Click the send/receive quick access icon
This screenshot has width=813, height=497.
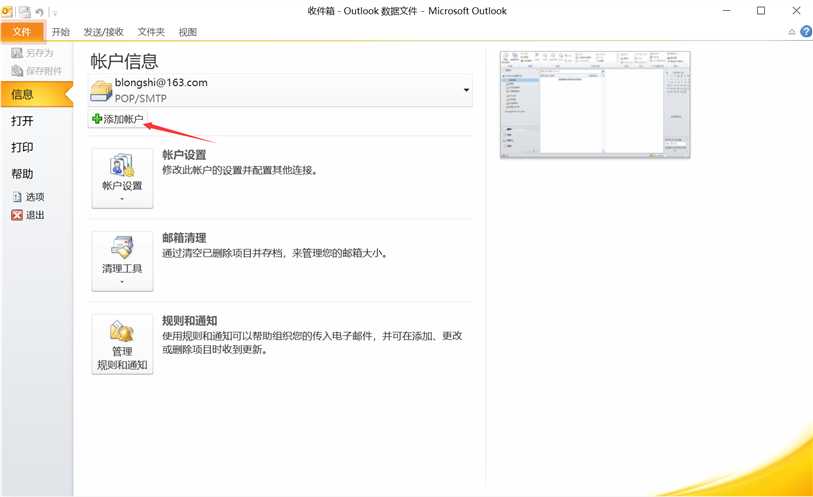coord(24,11)
